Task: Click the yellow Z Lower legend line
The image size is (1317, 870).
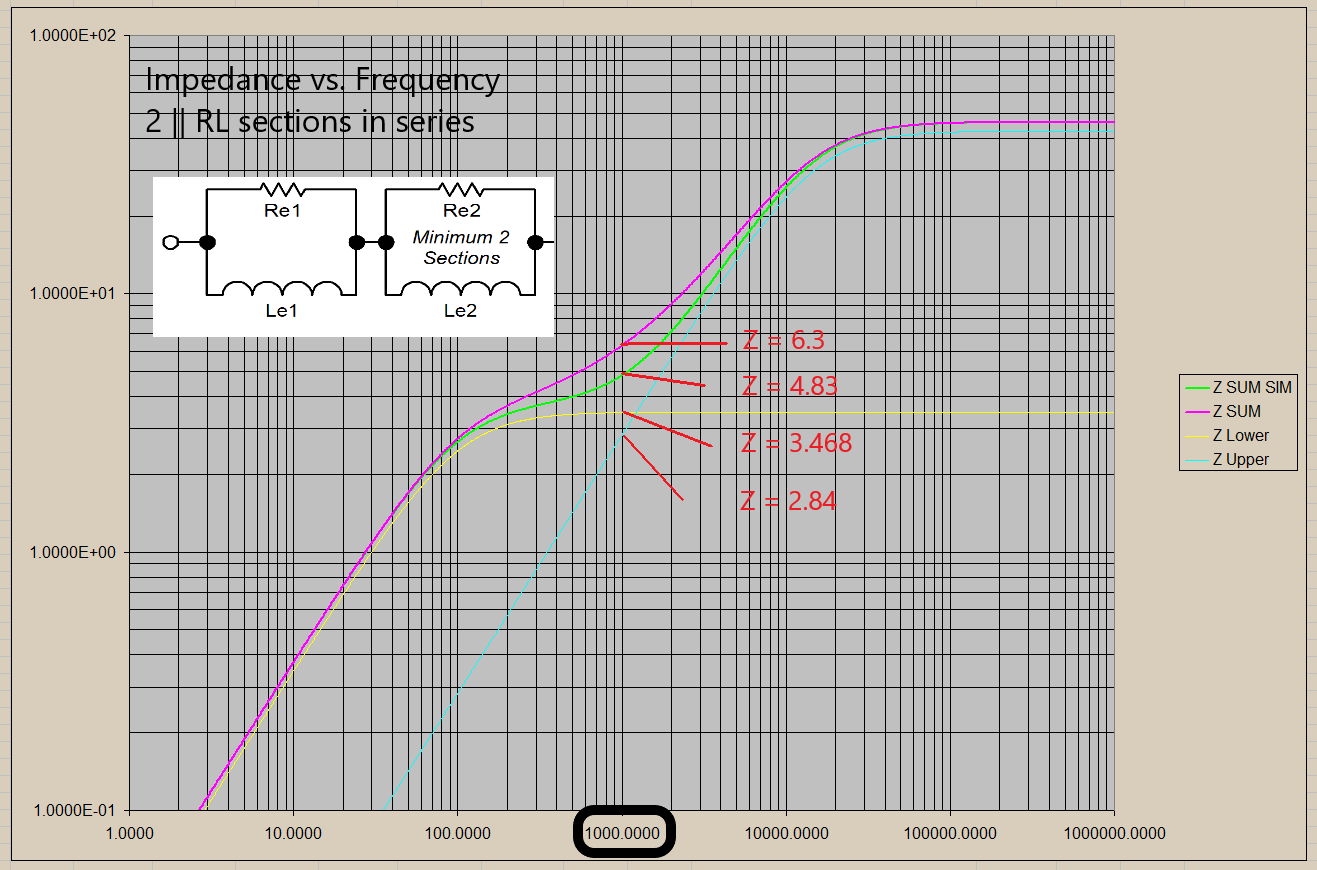Action: click(x=1197, y=436)
